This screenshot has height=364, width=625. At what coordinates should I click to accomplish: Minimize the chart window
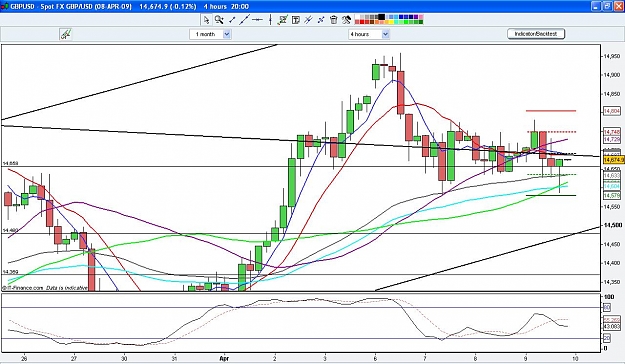point(596,6)
